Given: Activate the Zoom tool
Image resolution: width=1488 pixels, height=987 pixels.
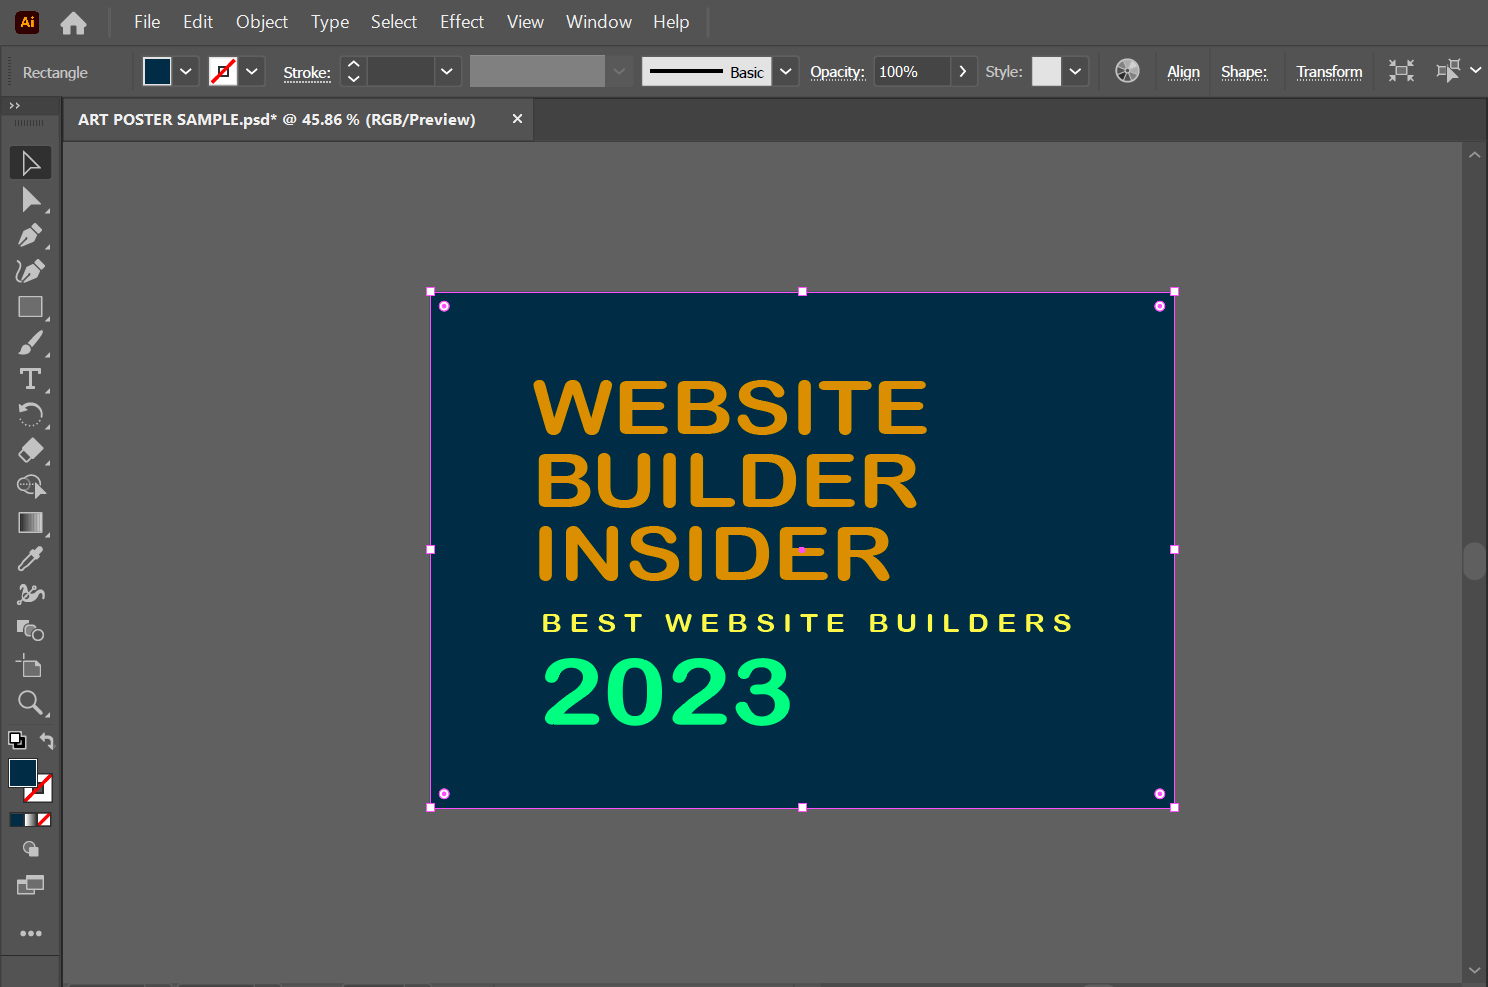Looking at the screenshot, I should point(30,703).
